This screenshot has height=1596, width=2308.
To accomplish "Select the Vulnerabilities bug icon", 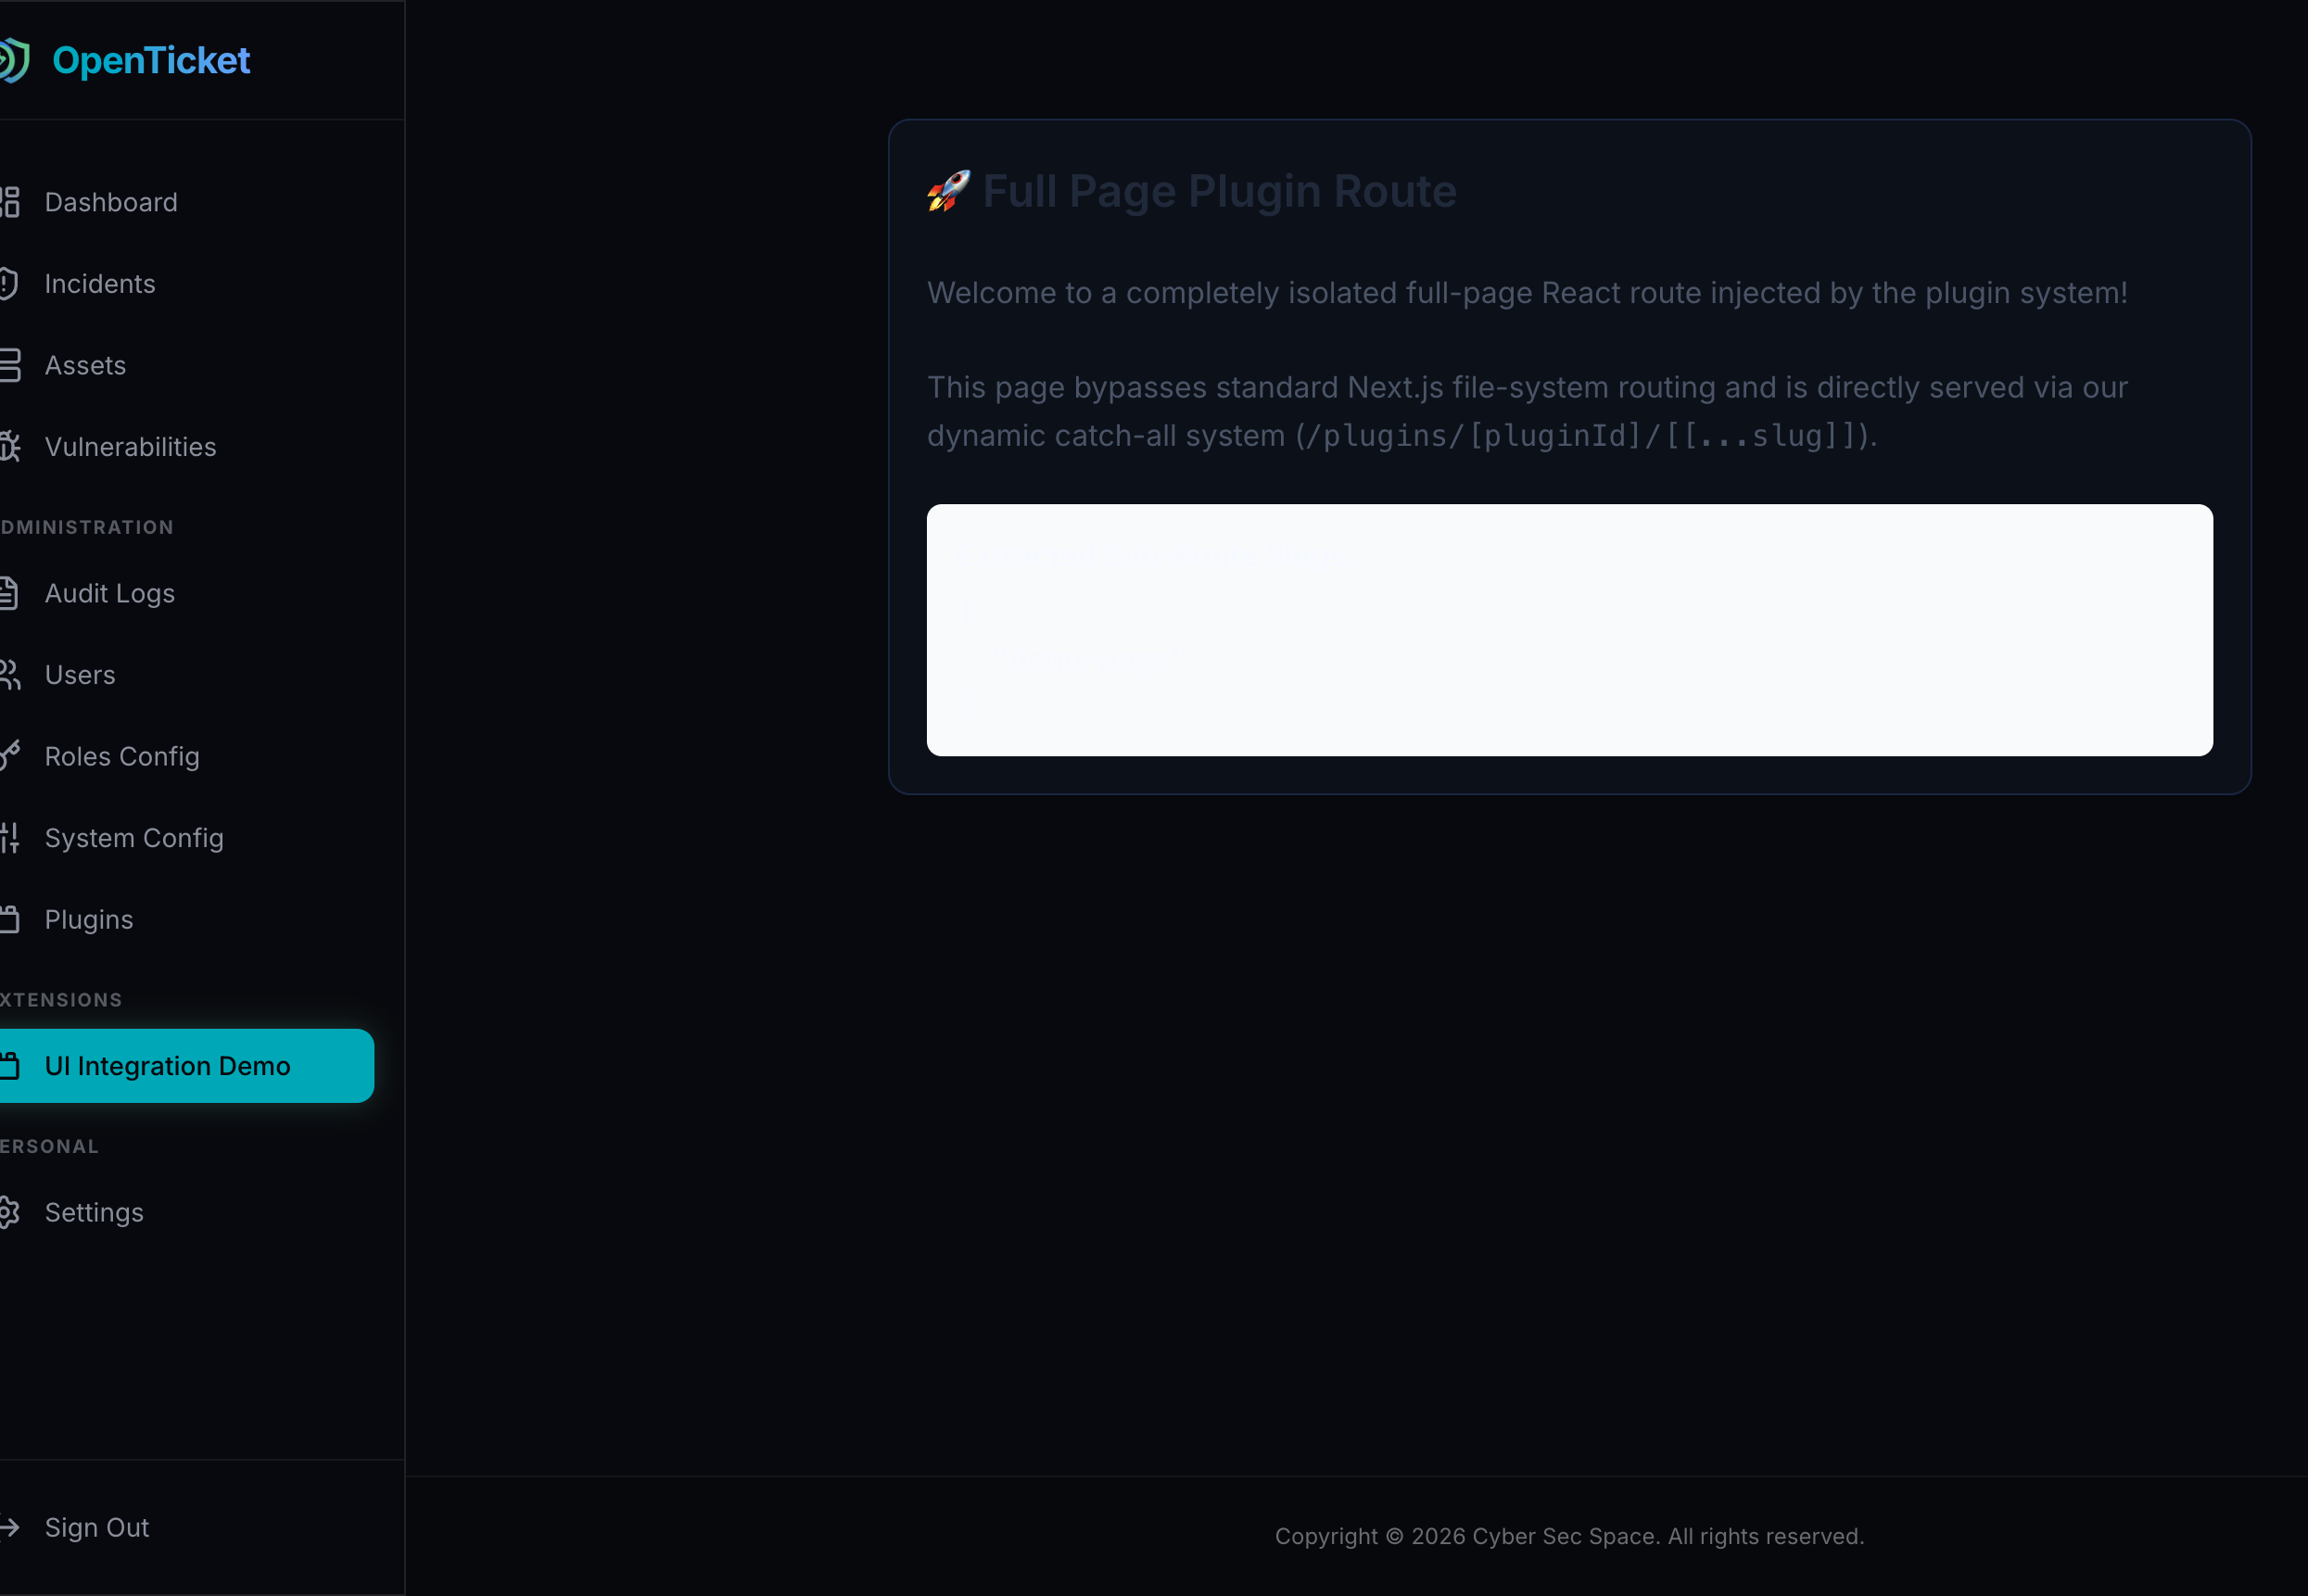I will point(9,446).
